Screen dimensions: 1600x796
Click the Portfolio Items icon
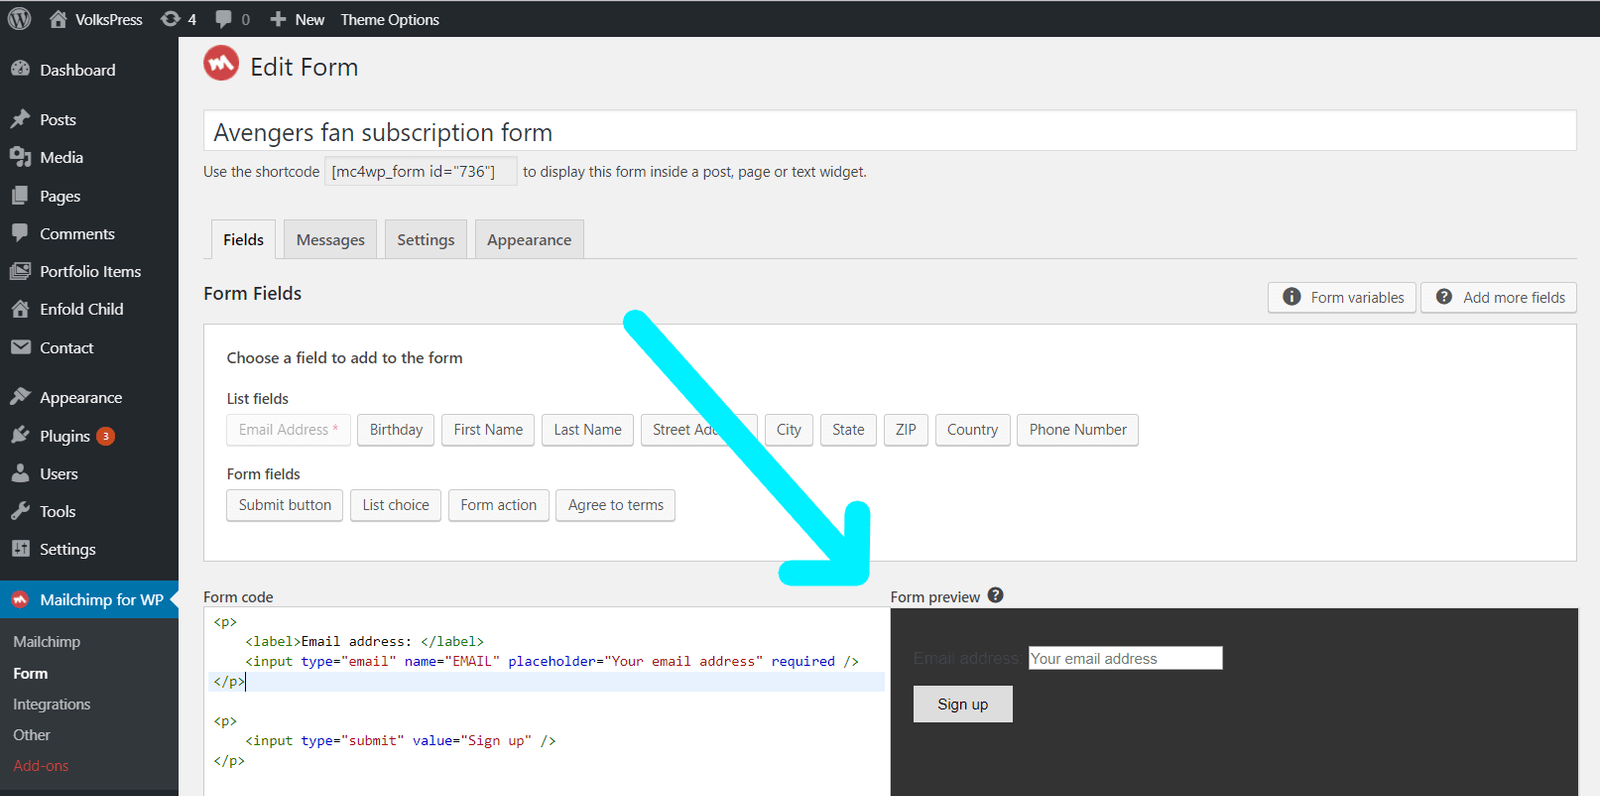coord(20,271)
